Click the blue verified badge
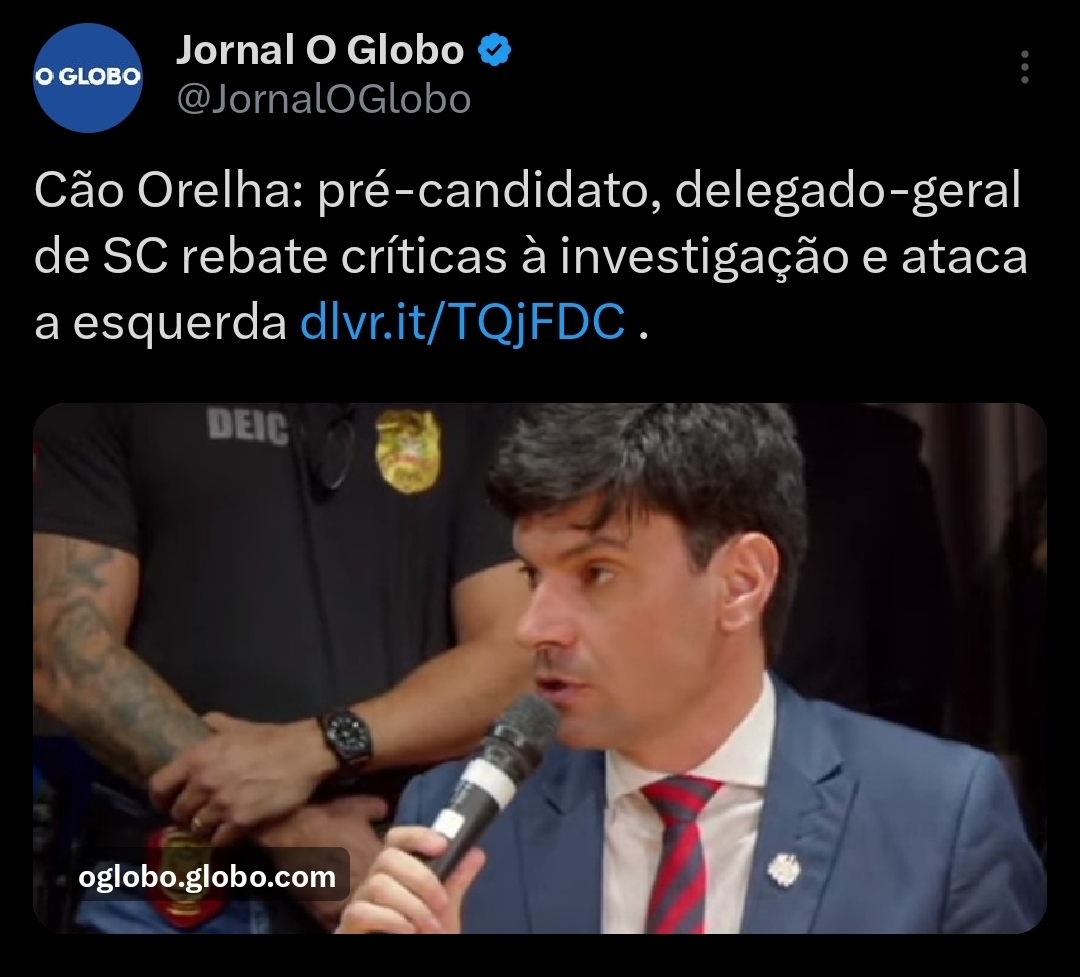Image resolution: width=1080 pixels, height=977 pixels. point(495,51)
